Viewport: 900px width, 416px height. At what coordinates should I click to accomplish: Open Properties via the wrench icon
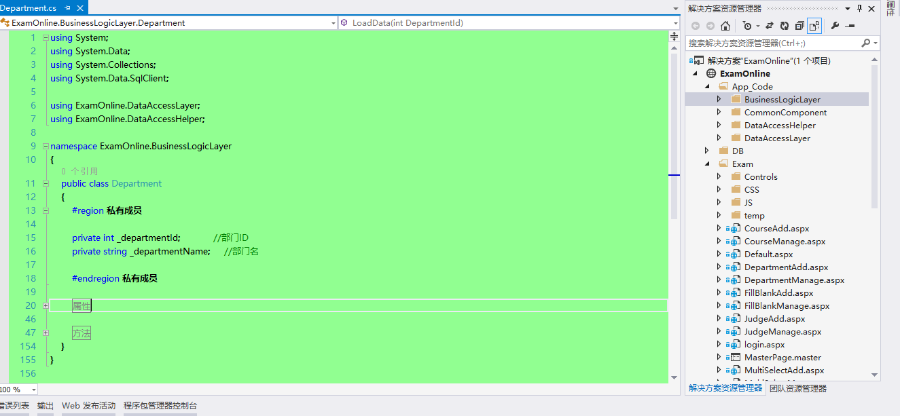click(x=835, y=26)
